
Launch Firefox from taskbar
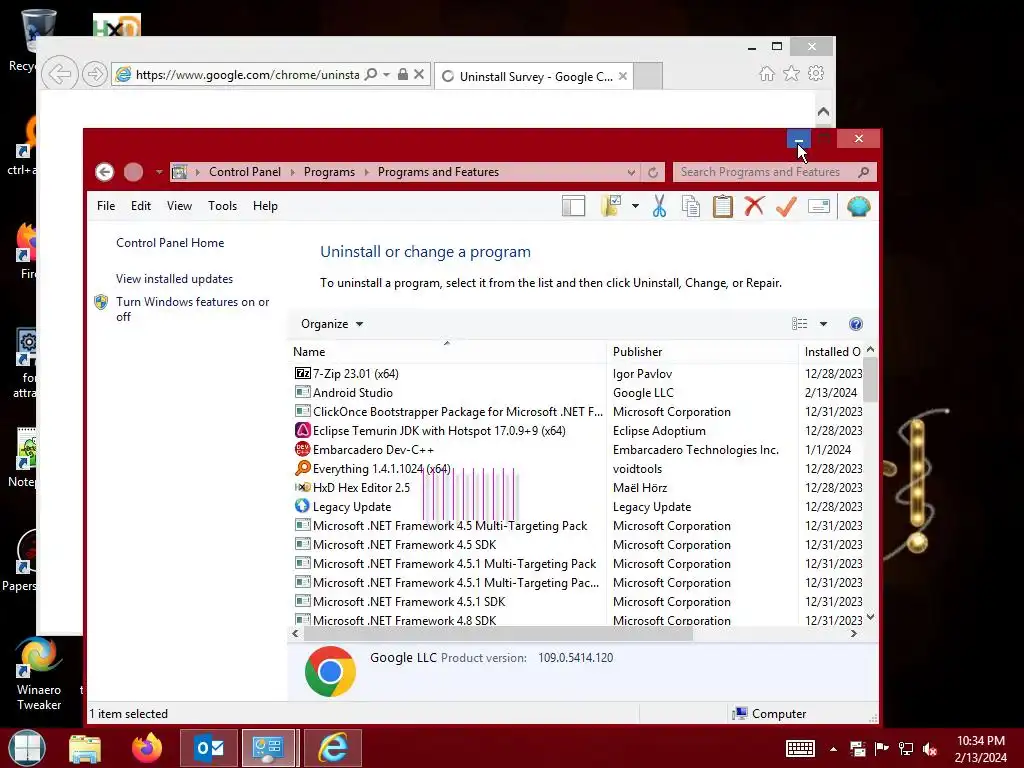(147, 748)
